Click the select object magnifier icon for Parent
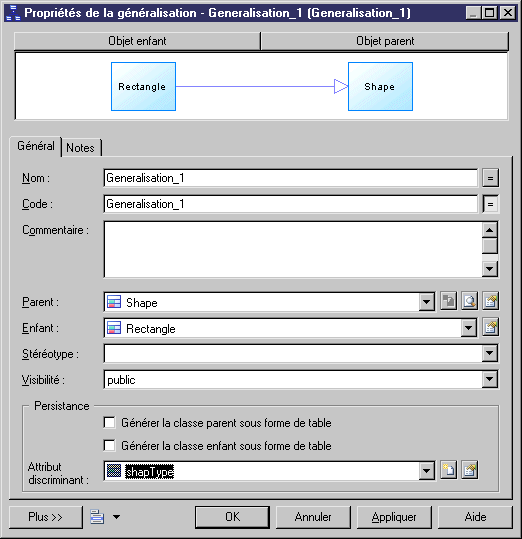 pyautogui.click(x=469, y=301)
